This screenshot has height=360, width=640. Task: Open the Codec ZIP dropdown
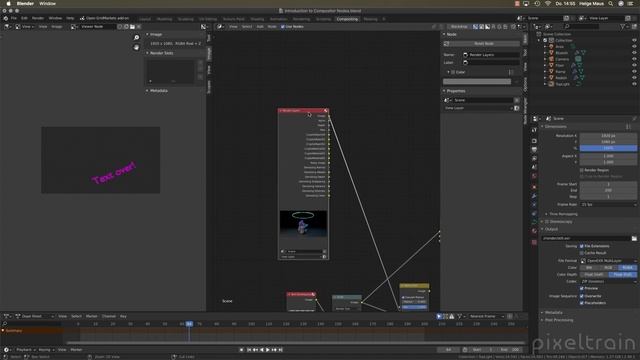608,282
